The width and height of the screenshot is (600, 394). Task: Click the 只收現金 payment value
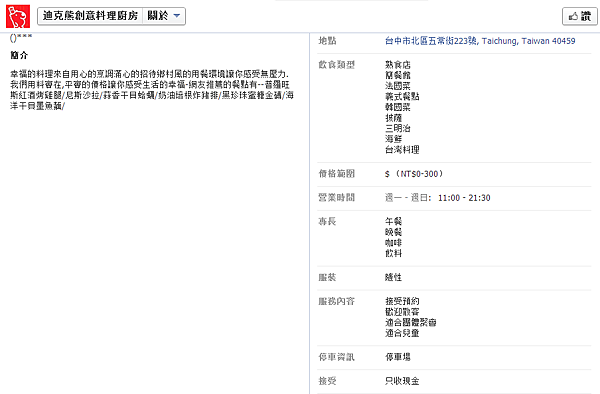[402, 381]
